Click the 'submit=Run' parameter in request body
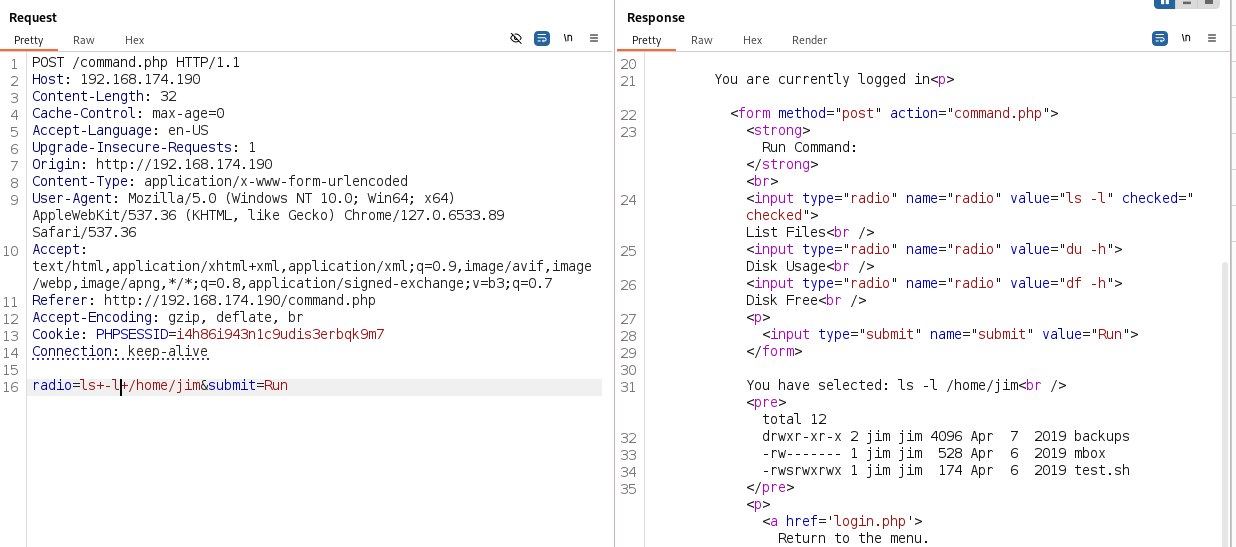This screenshot has height=547, width=1236. click(x=248, y=385)
